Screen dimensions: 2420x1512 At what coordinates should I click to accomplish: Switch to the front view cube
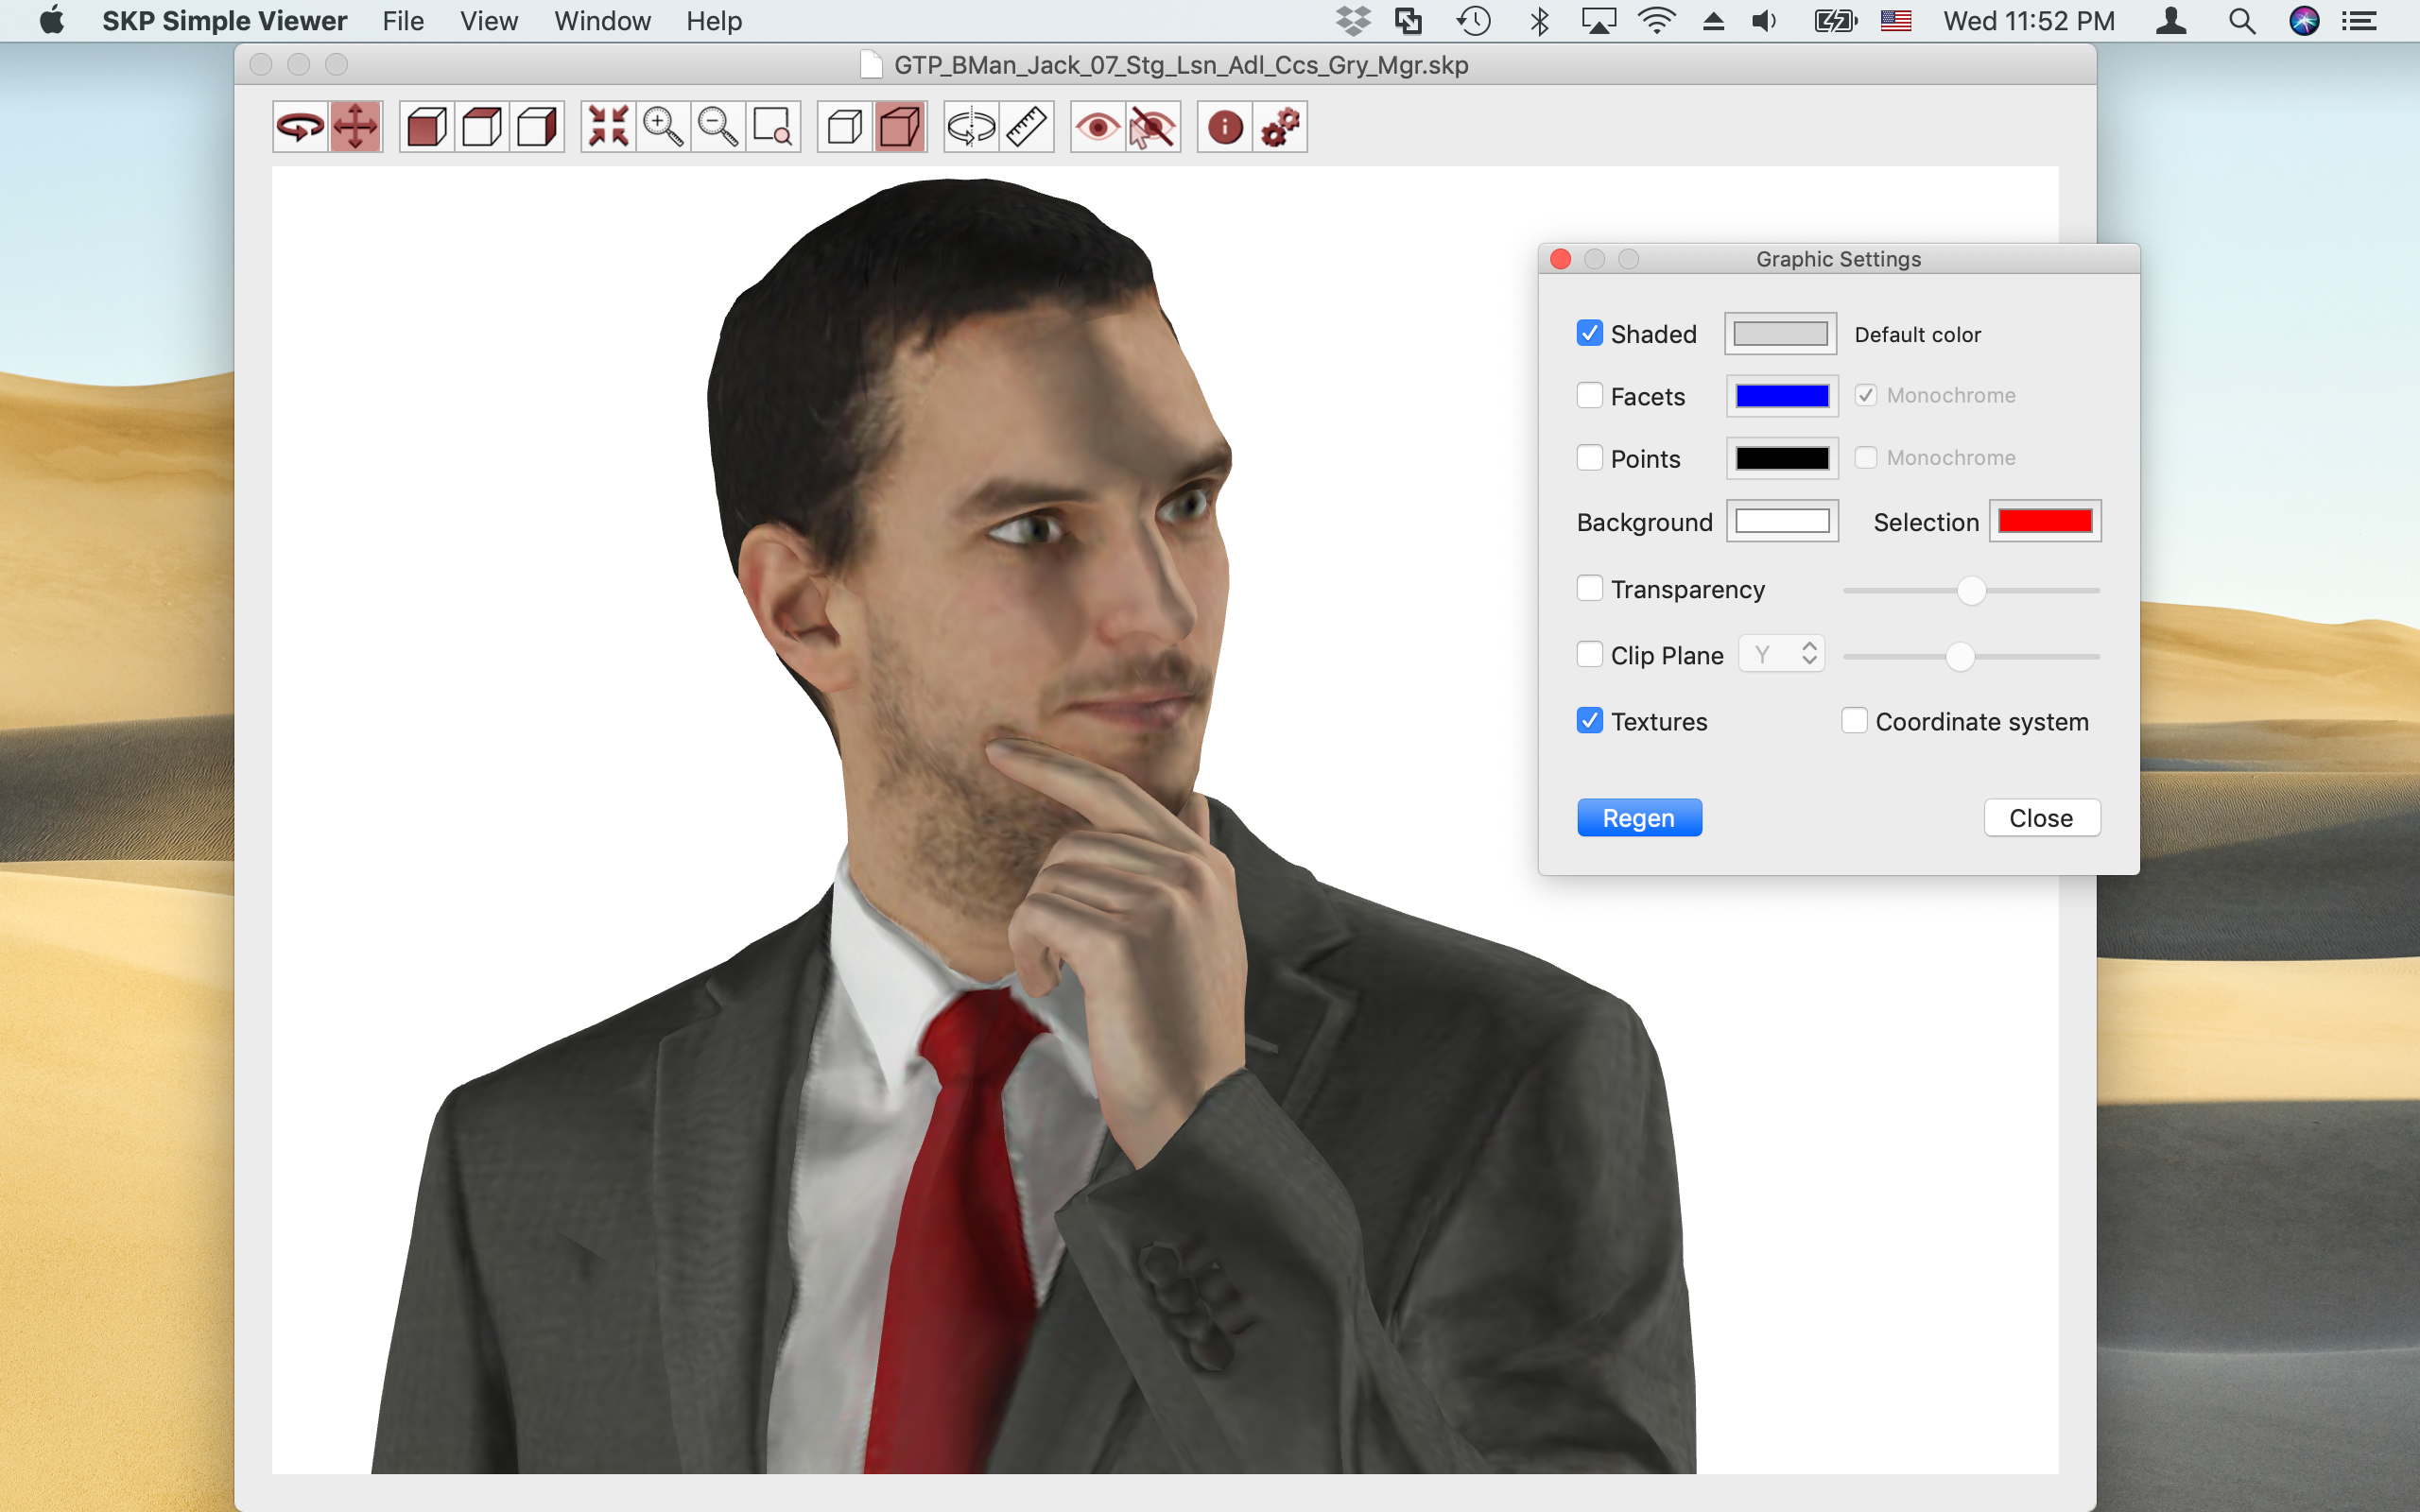[427, 127]
